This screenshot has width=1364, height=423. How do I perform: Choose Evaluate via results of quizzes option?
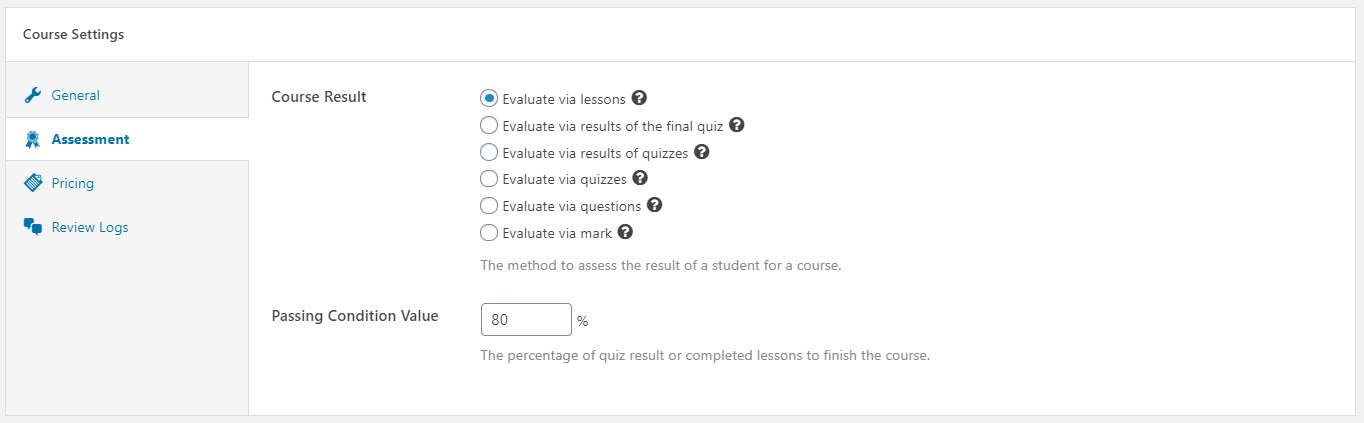click(489, 152)
